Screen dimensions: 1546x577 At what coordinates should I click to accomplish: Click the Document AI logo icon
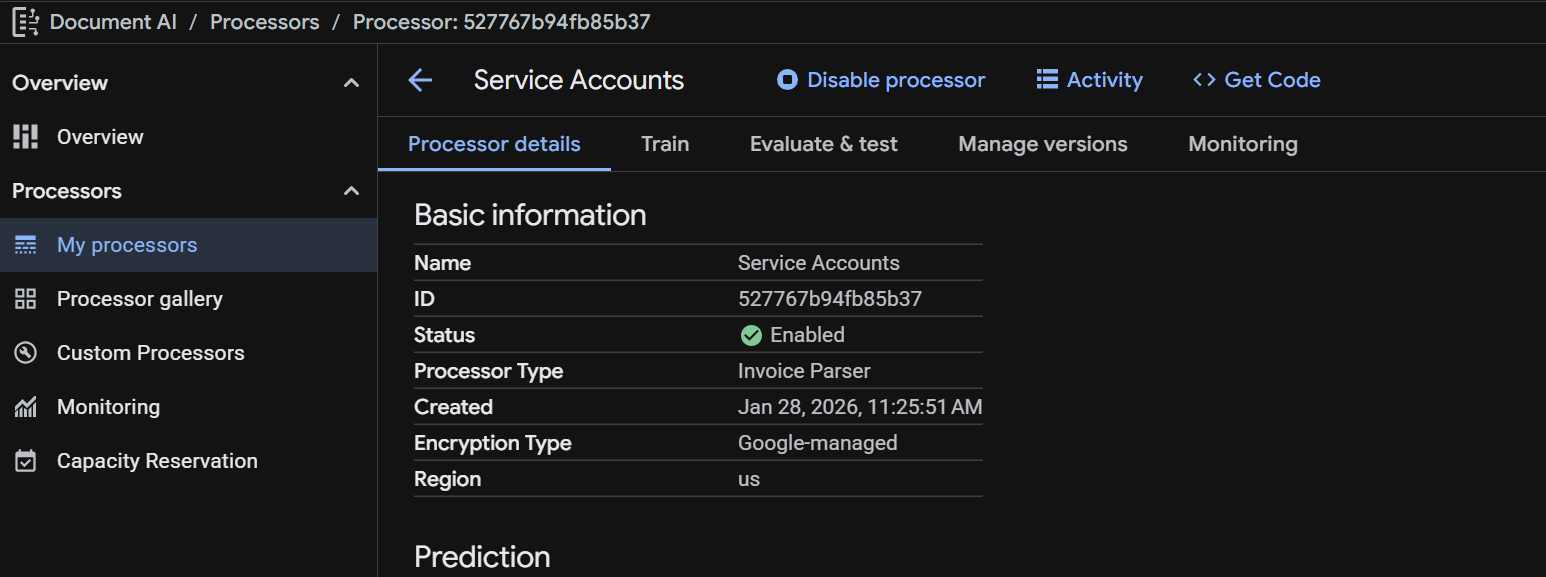tap(25, 22)
